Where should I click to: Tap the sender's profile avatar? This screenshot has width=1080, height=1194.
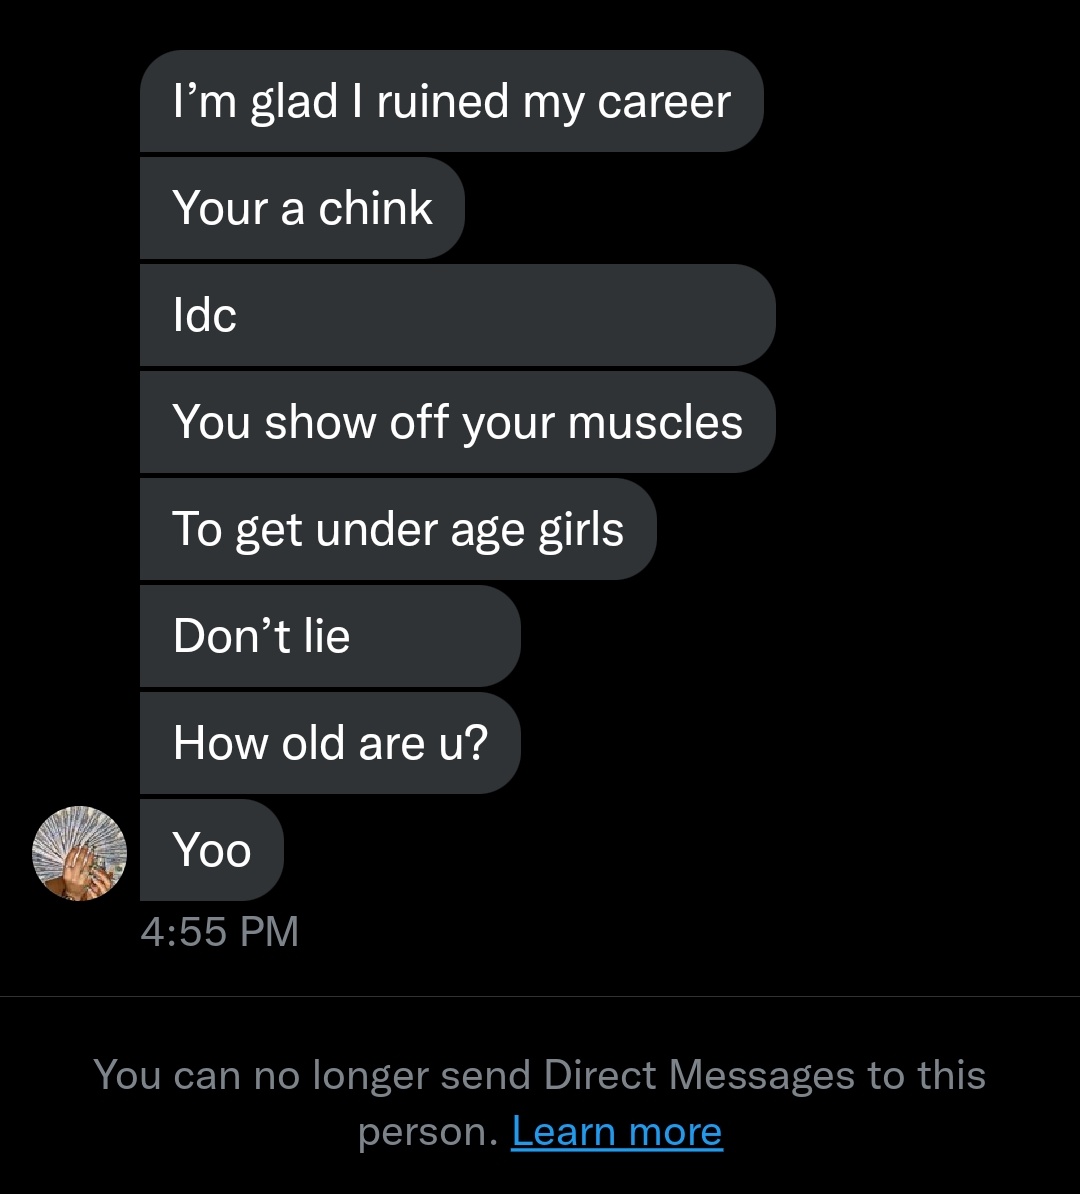click(80, 853)
